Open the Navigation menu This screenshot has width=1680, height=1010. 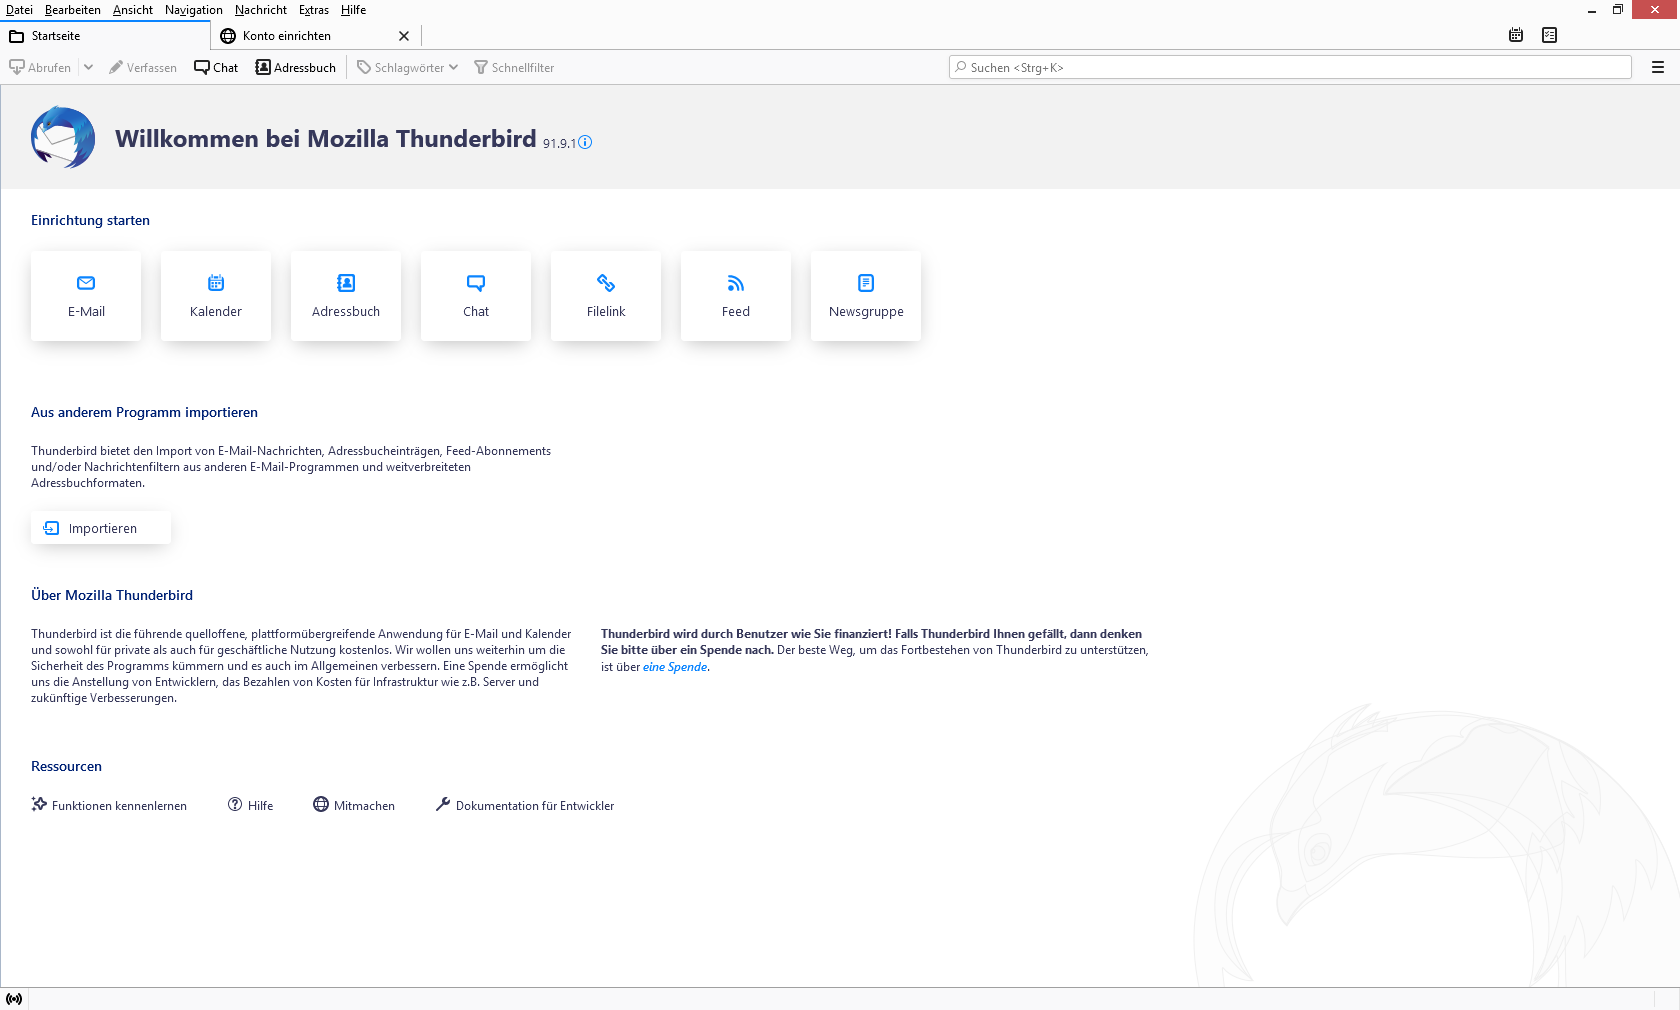[194, 10]
